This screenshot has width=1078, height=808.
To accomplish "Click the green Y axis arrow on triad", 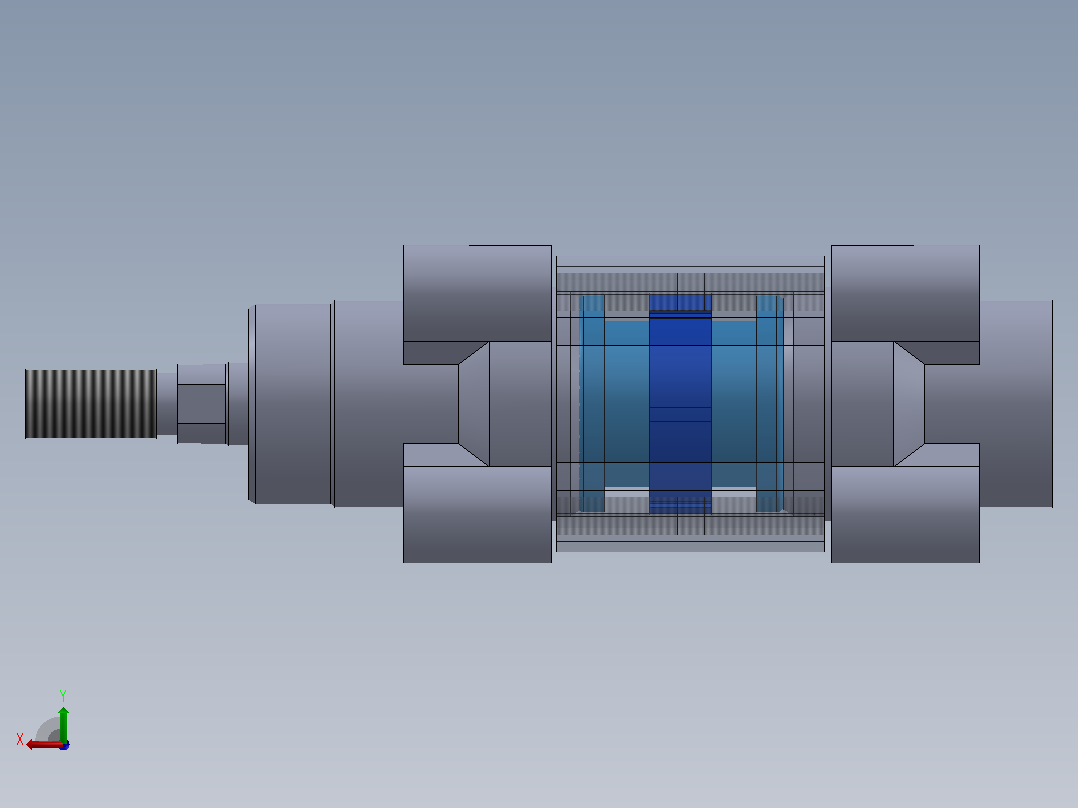I will (63, 724).
